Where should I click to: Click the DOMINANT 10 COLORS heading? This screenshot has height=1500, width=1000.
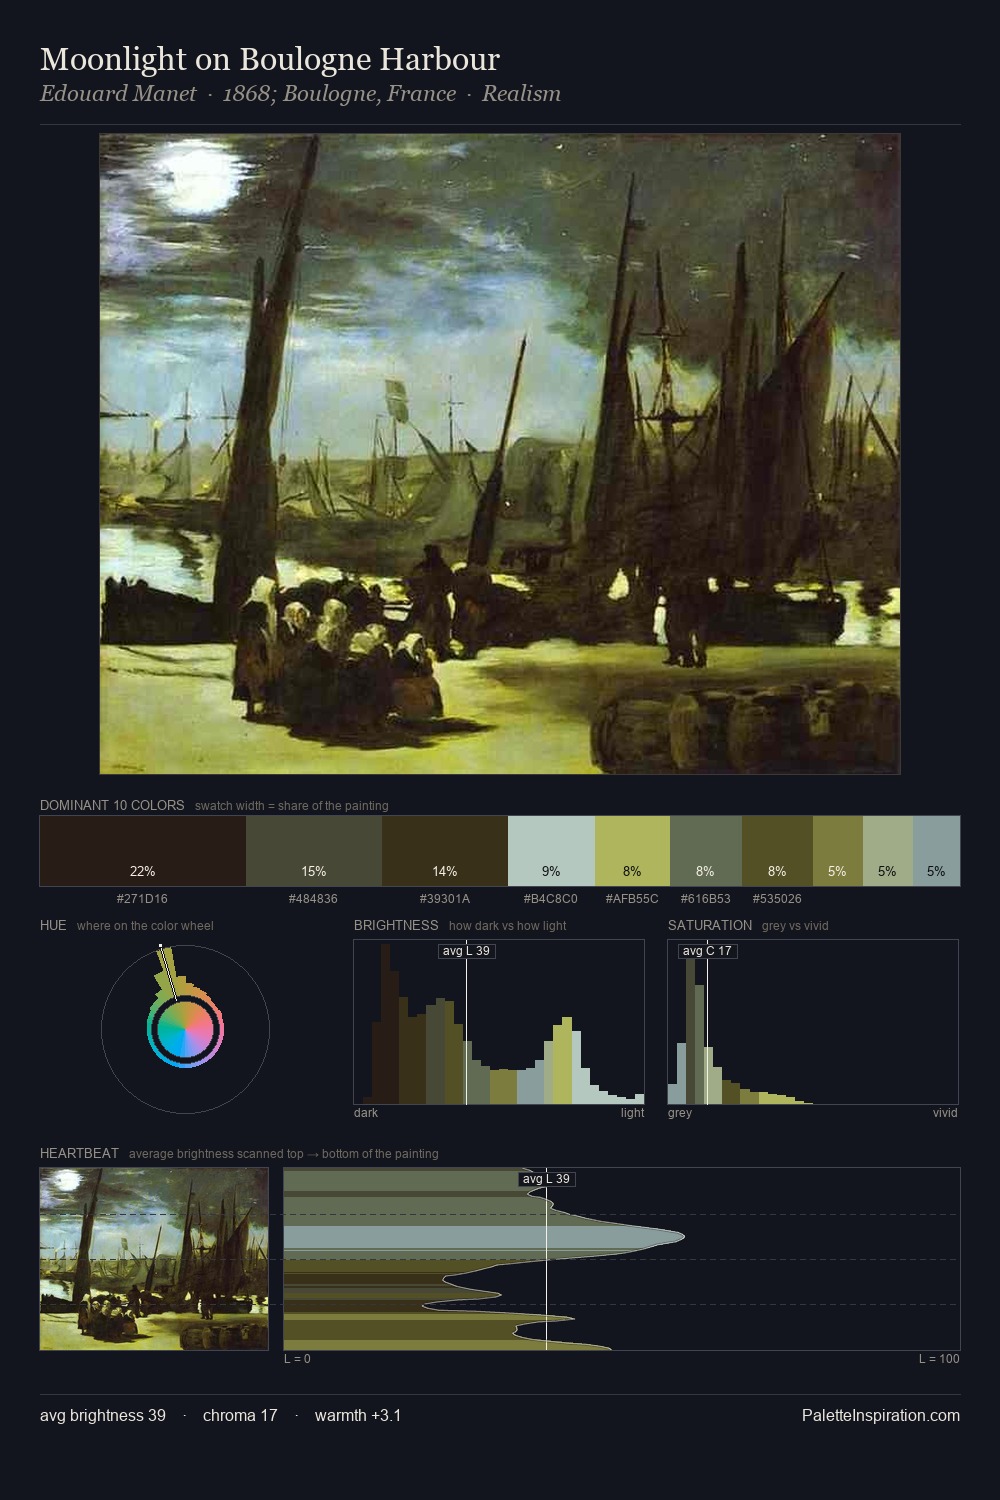112,805
